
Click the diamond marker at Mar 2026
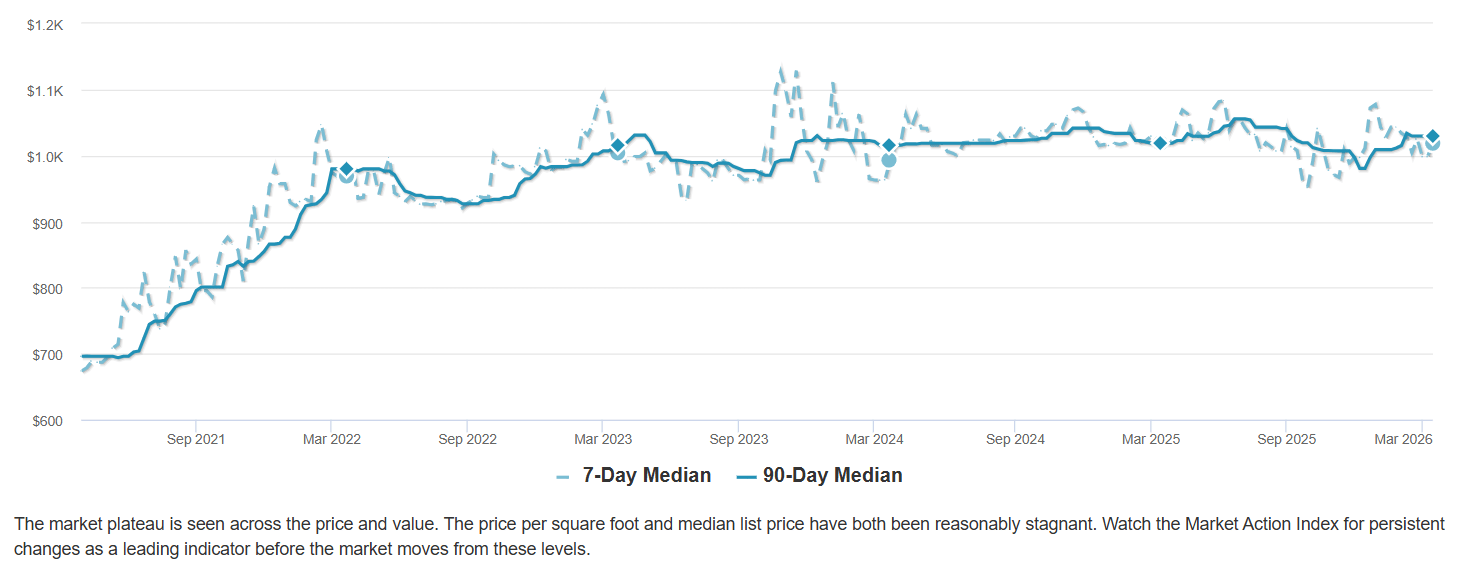[1432, 136]
